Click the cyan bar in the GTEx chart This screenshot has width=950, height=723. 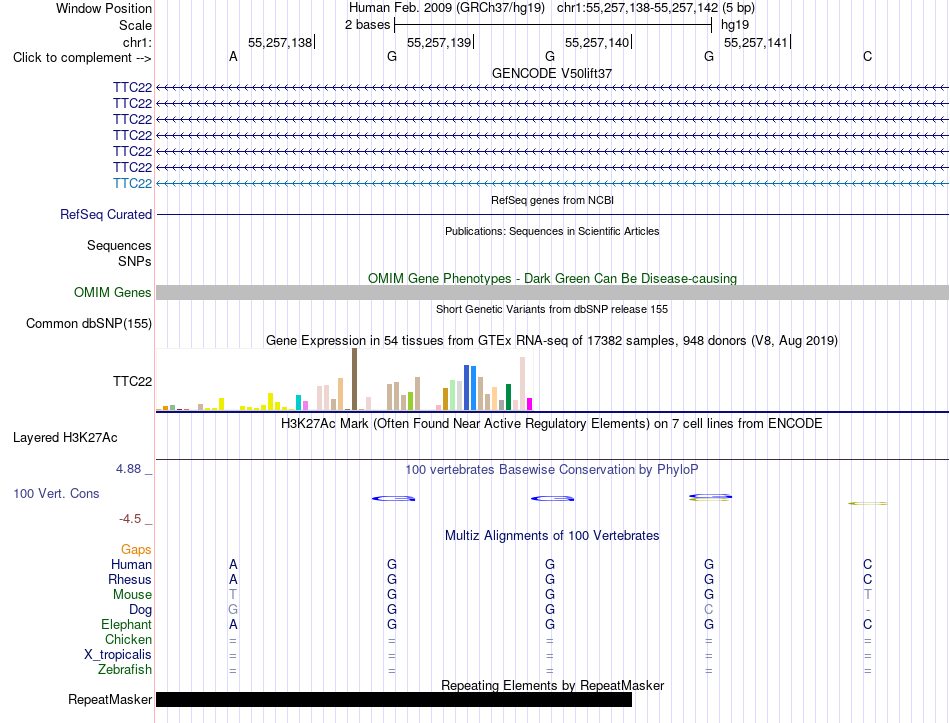tap(299, 403)
